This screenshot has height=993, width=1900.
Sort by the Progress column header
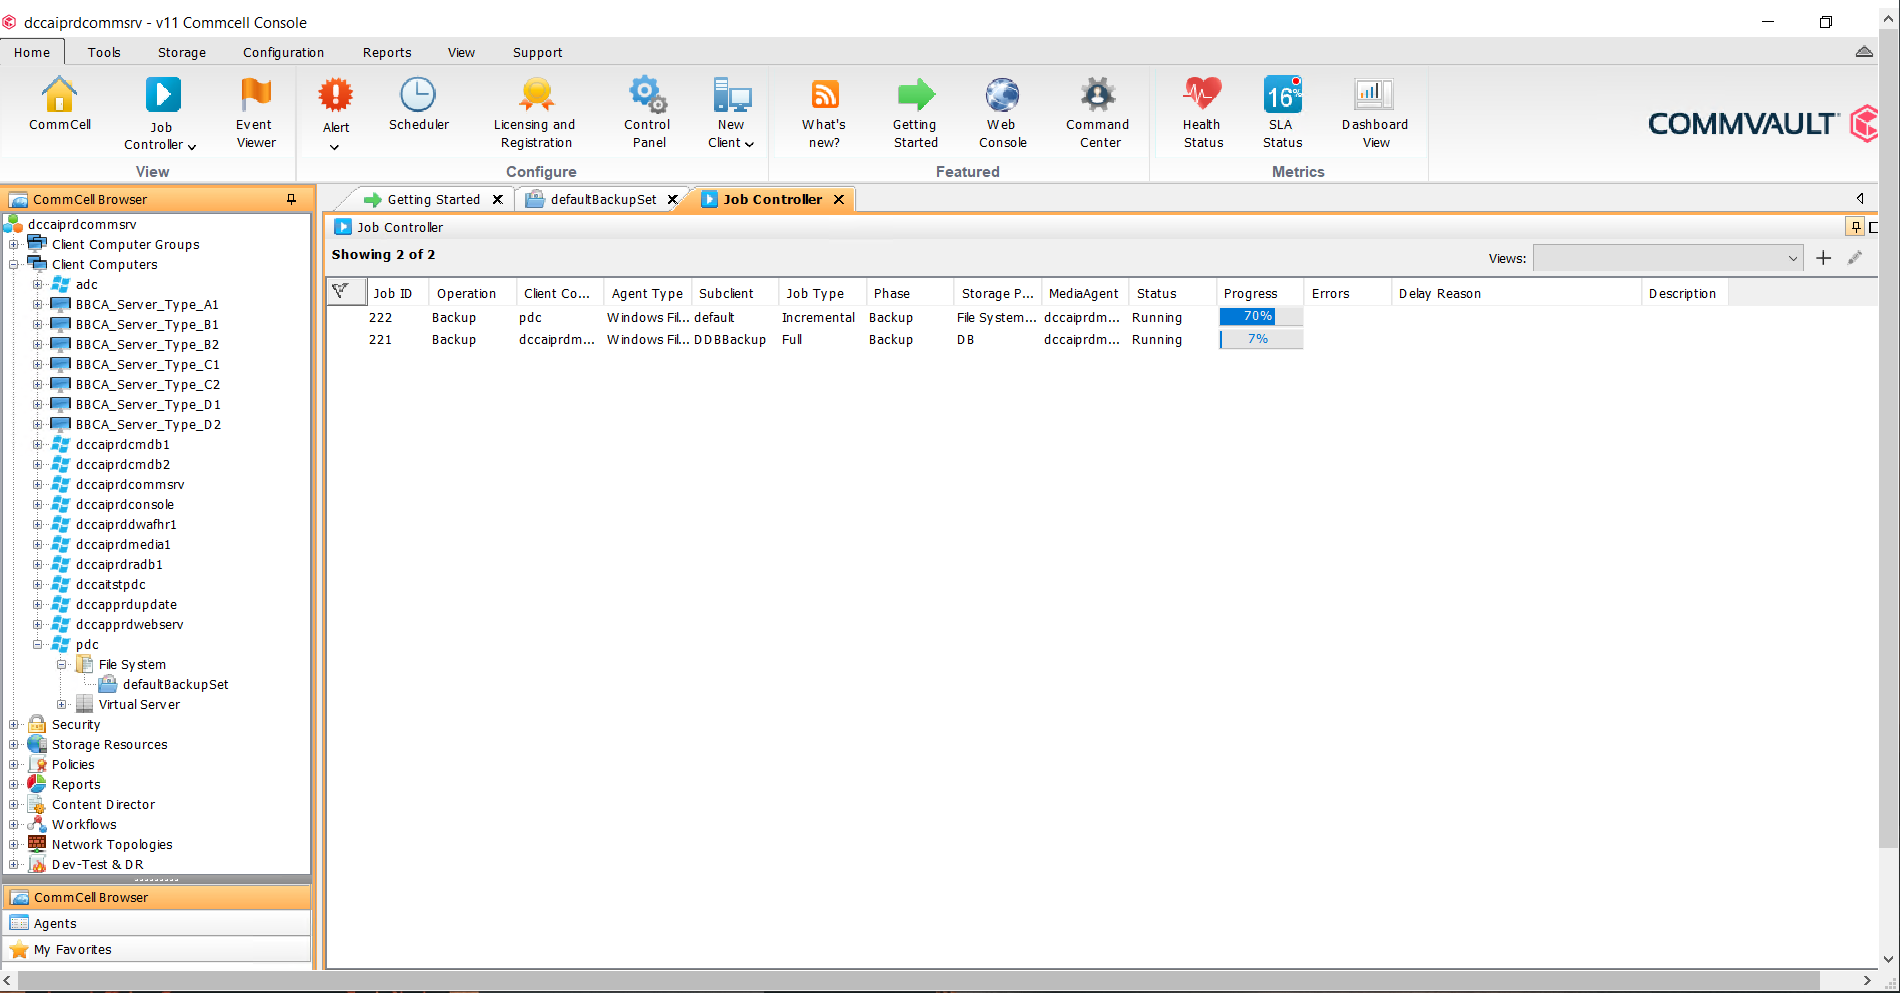pos(1259,293)
